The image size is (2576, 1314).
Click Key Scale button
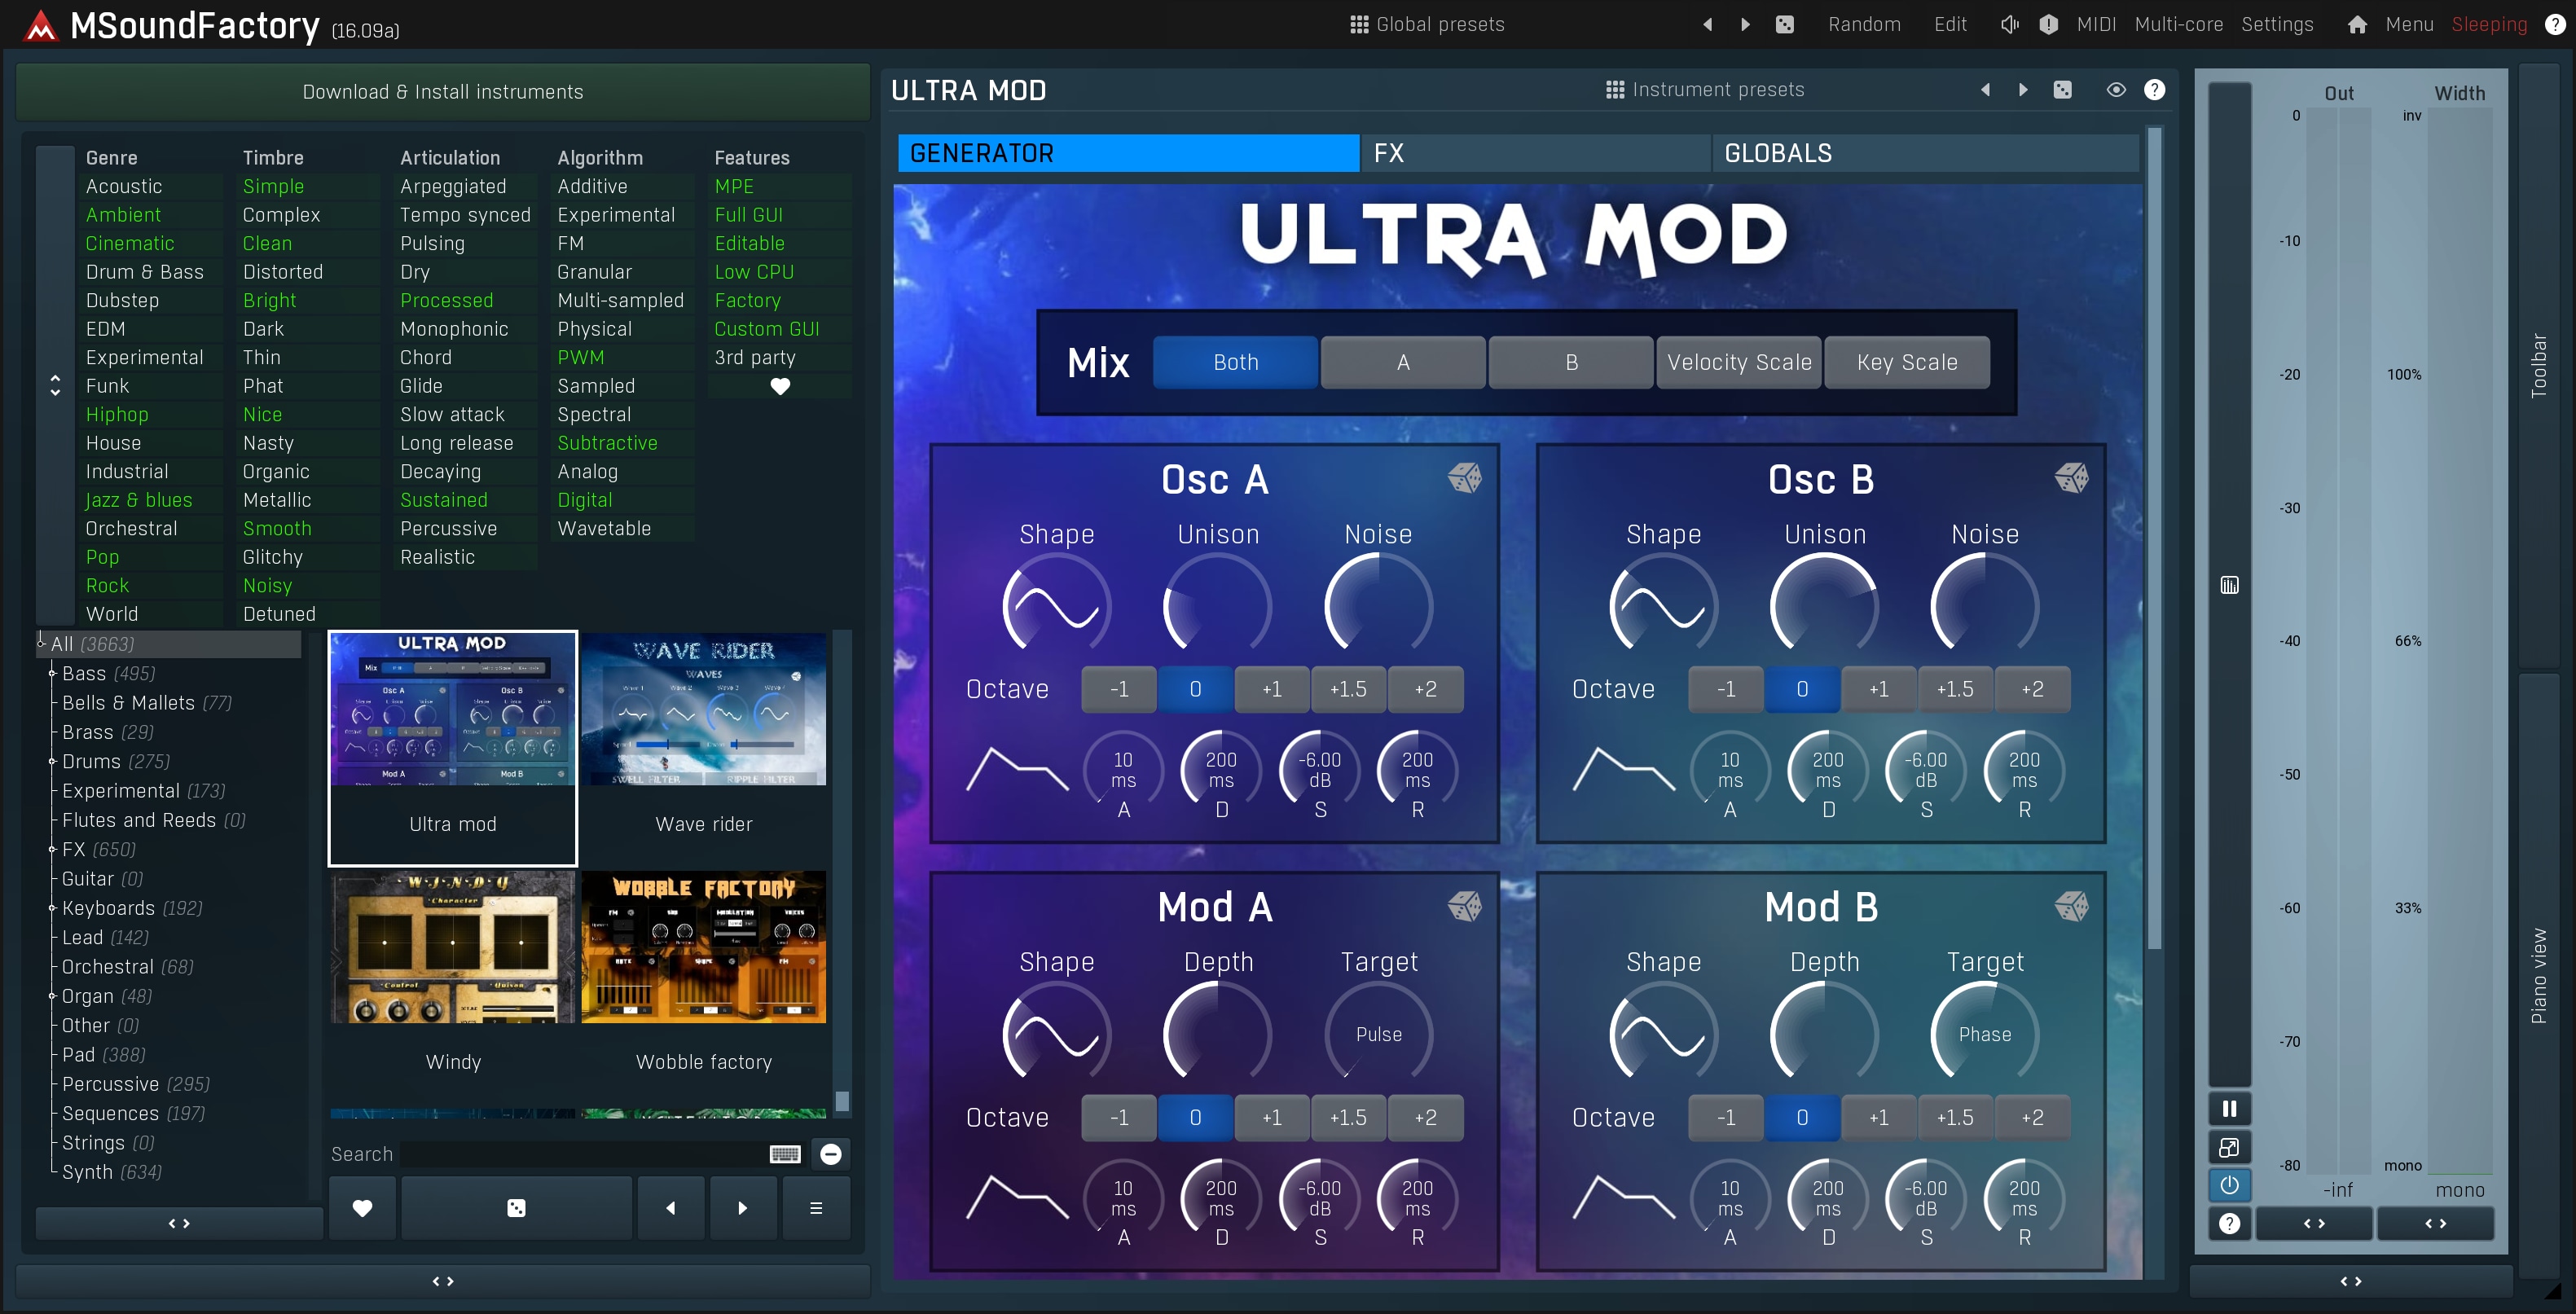tap(1907, 362)
